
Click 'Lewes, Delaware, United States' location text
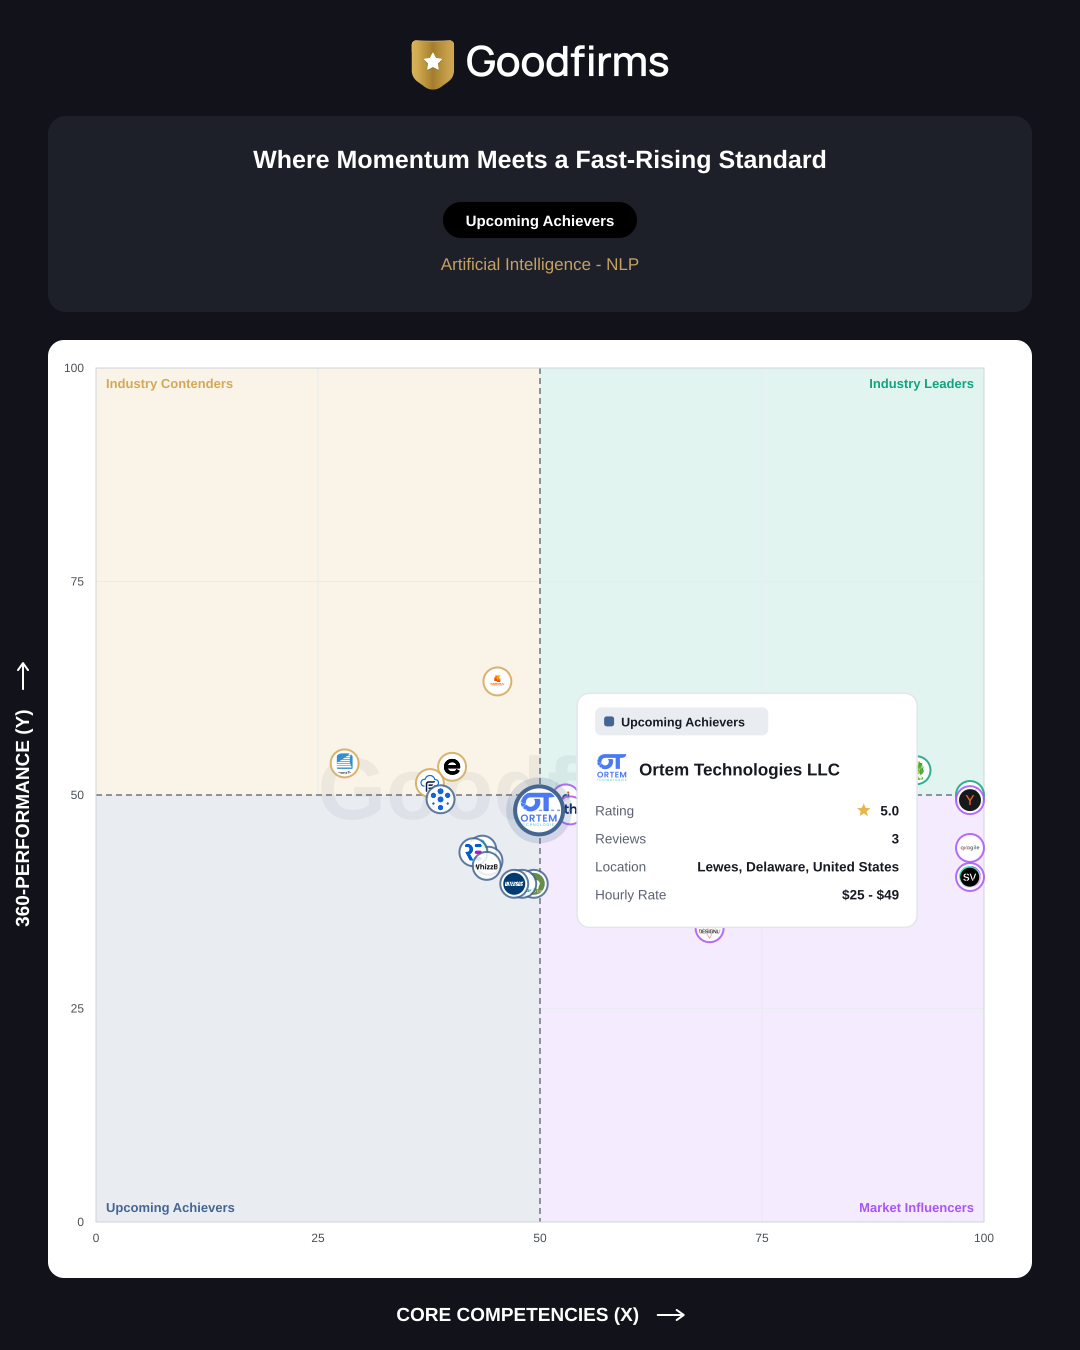click(798, 867)
